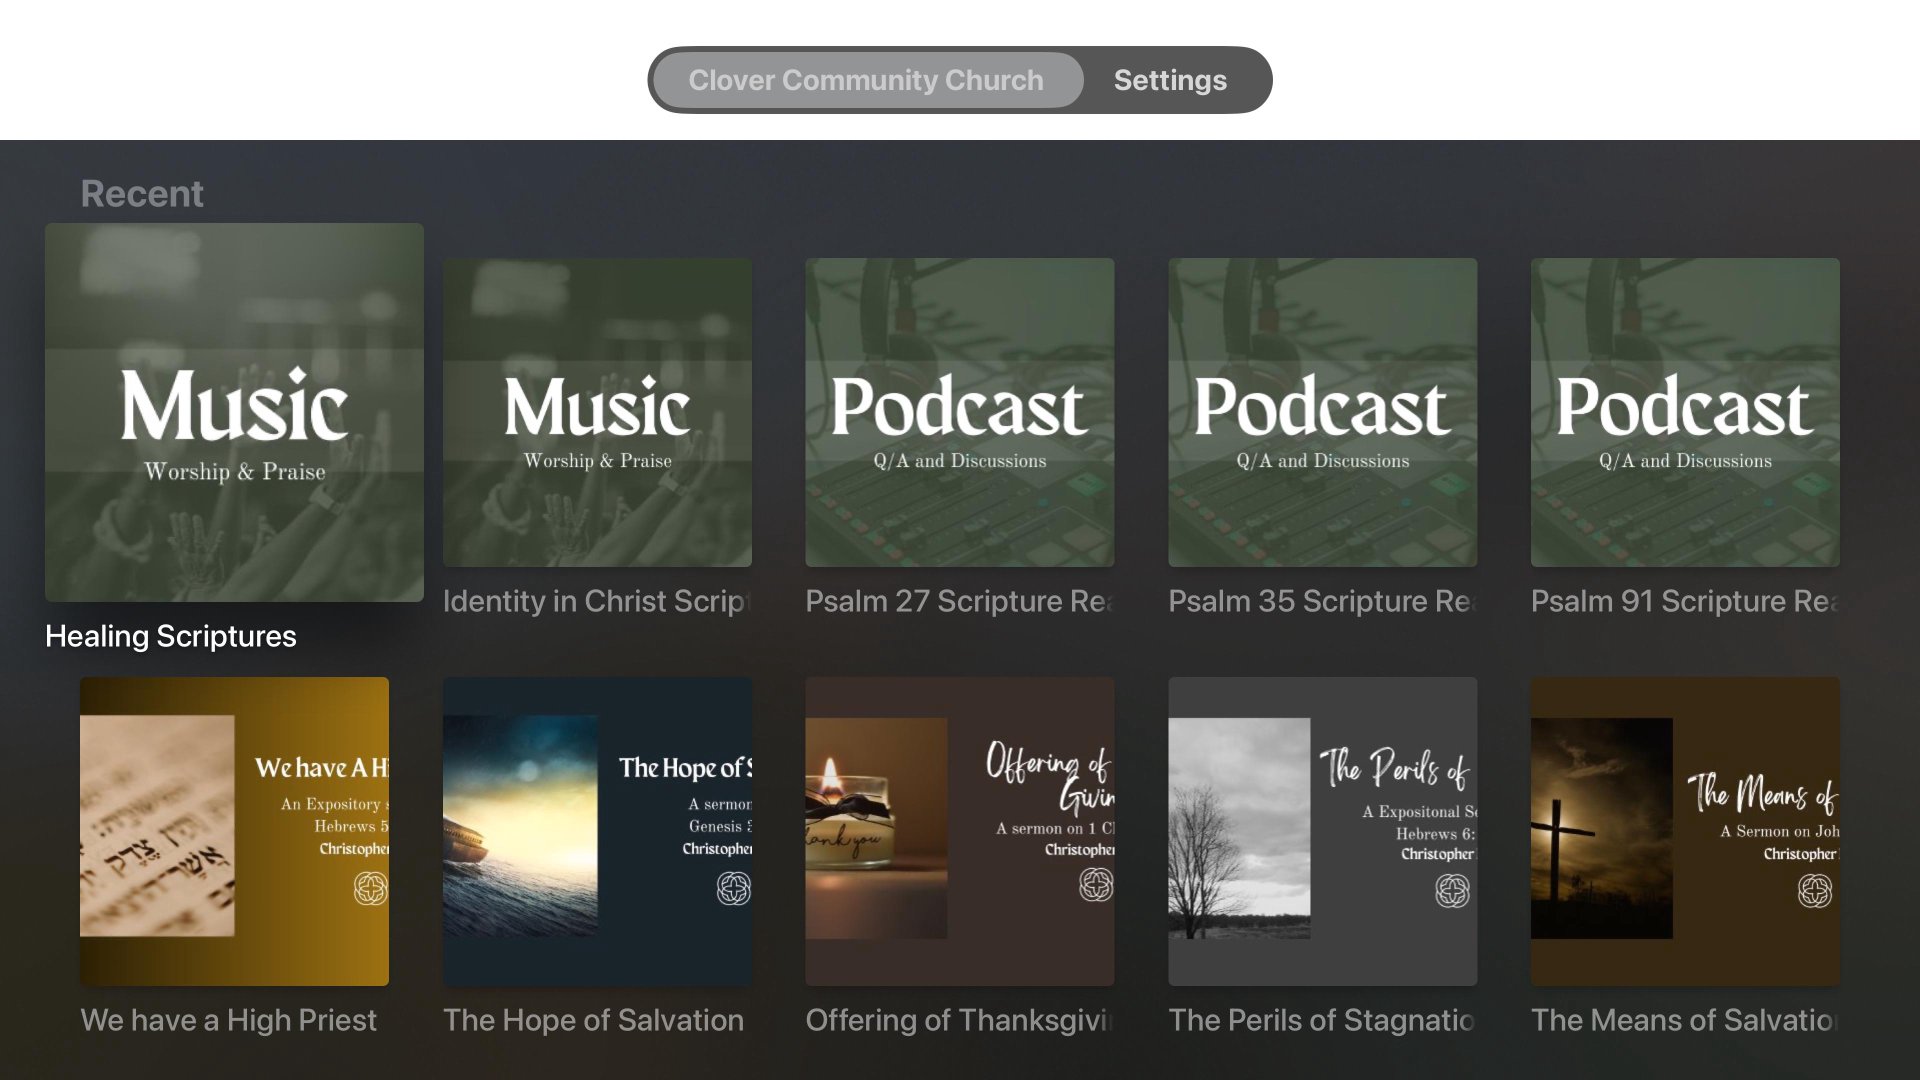Screen dimensions: 1920x1080
Task: Select the Offering of Thanksgiving sermon artwork
Action: (x=959, y=830)
